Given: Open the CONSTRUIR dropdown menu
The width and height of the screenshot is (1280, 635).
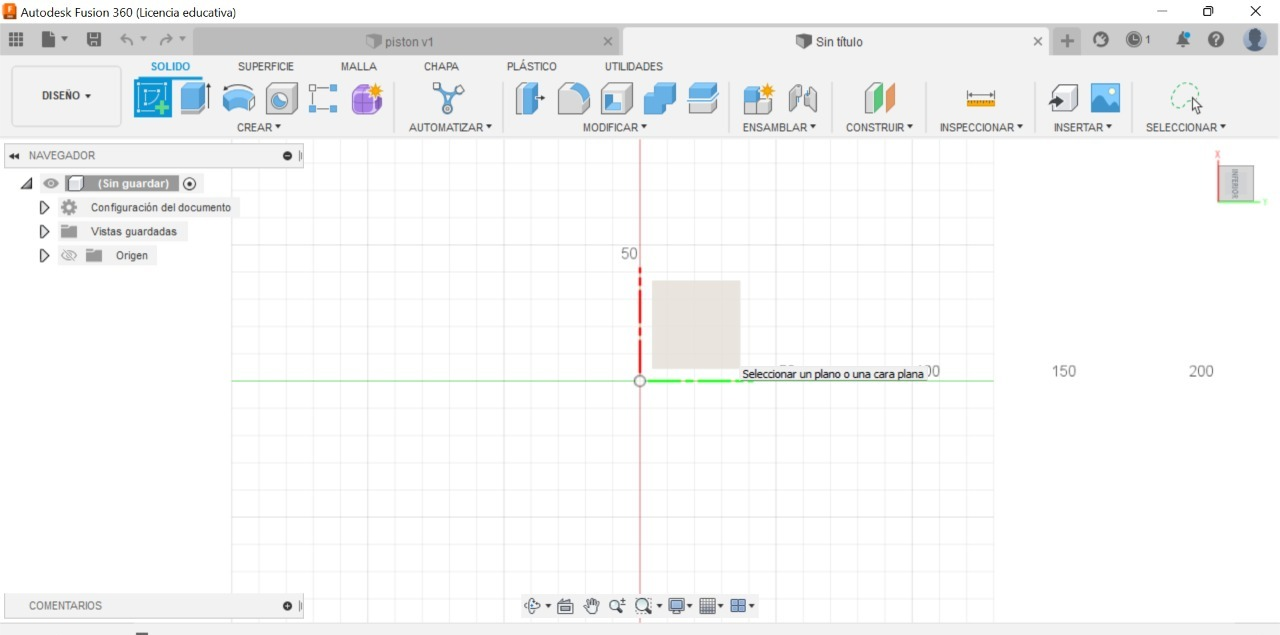Looking at the screenshot, I should point(879,127).
